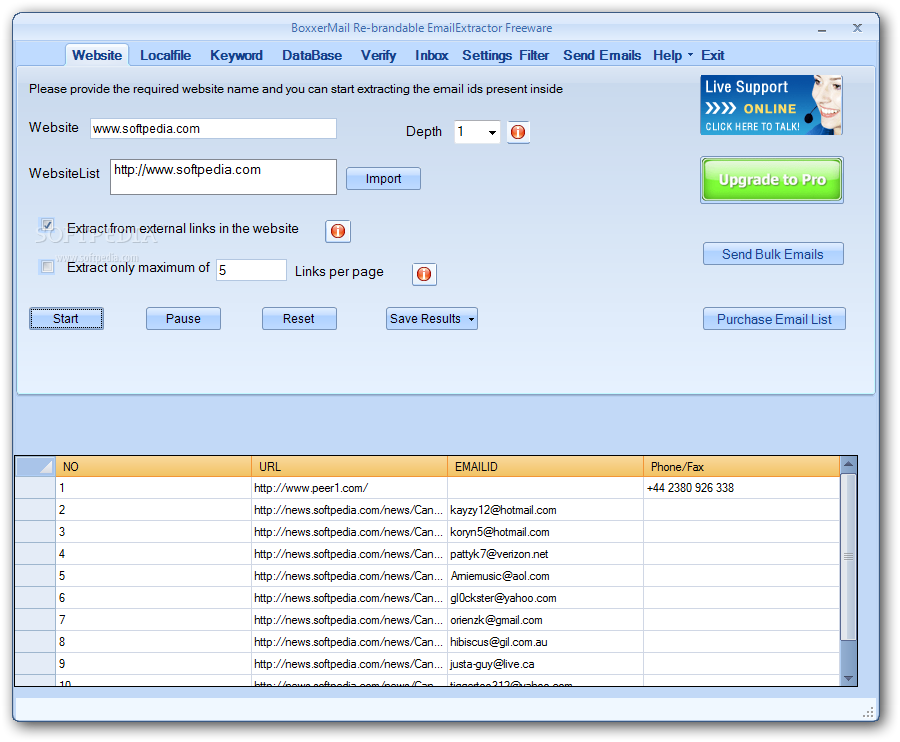
Task: Open the Keyword tab
Action: click(236, 56)
